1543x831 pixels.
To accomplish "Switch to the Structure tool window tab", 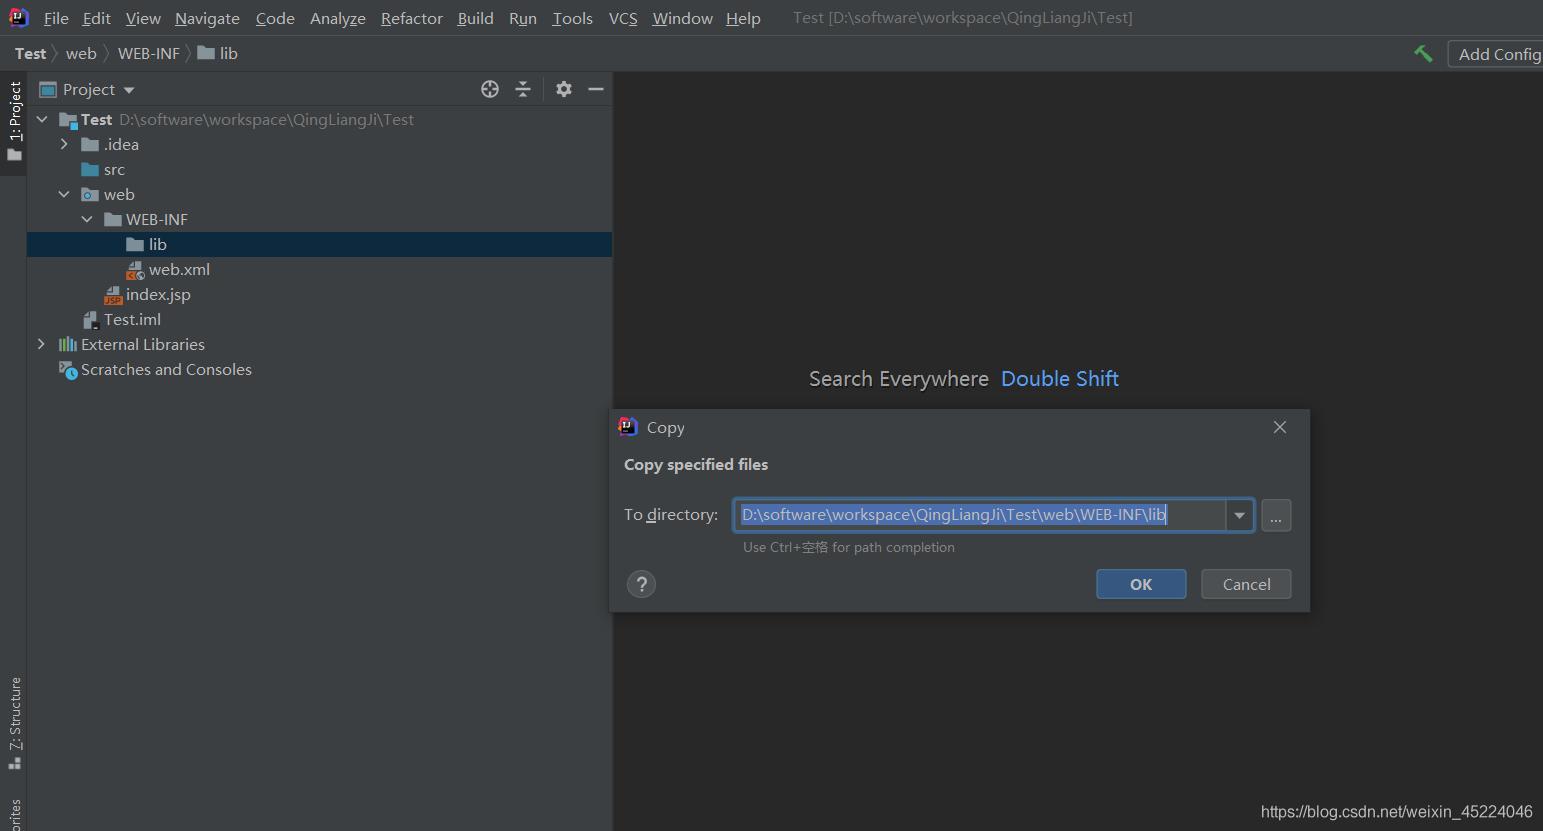I will [x=15, y=722].
